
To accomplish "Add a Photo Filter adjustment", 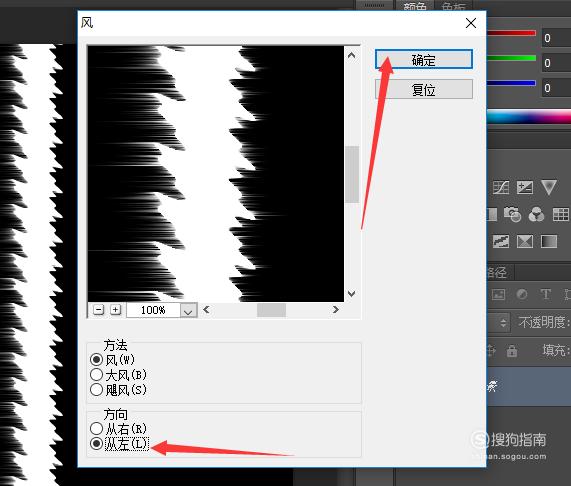I will point(512,214).
